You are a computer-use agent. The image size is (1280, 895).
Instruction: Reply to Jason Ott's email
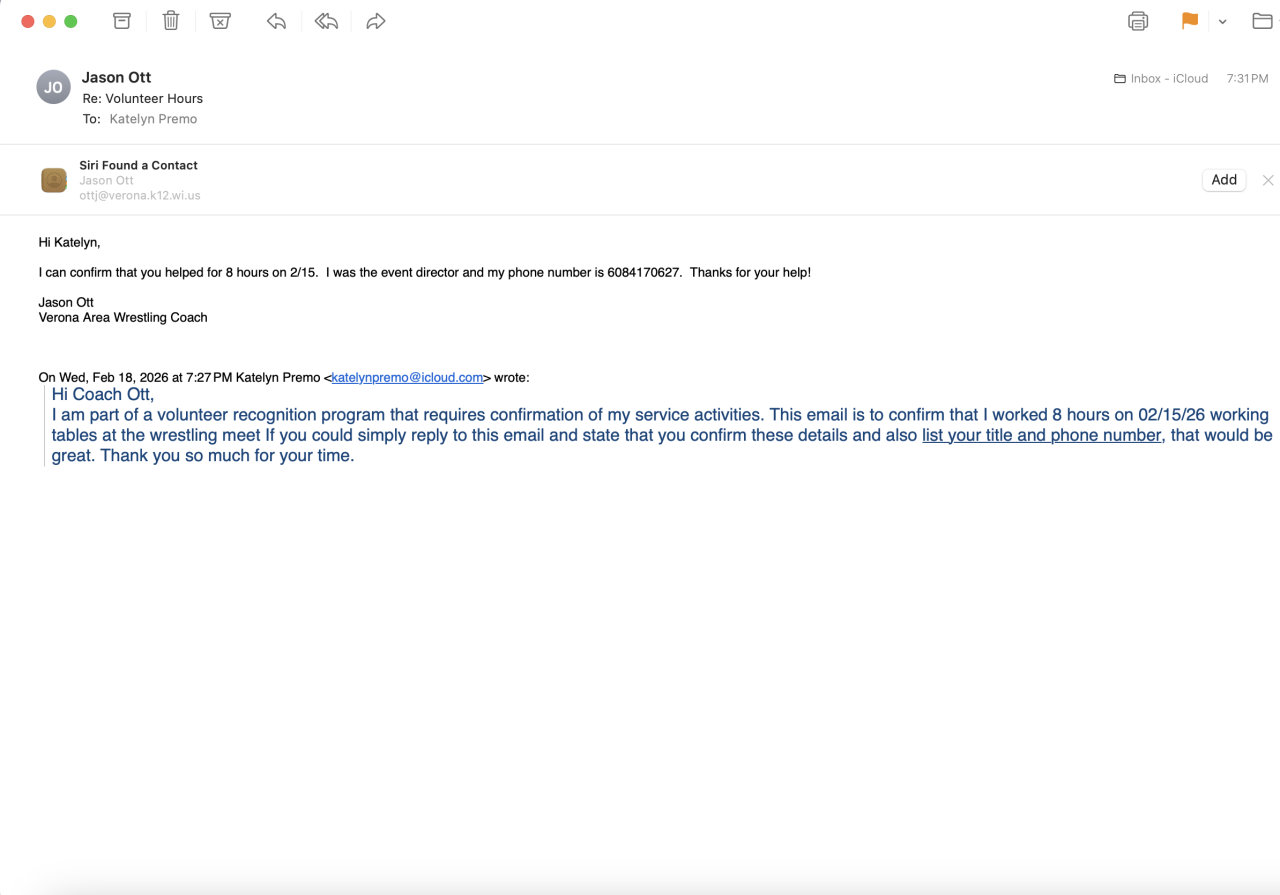pos(277,21)
